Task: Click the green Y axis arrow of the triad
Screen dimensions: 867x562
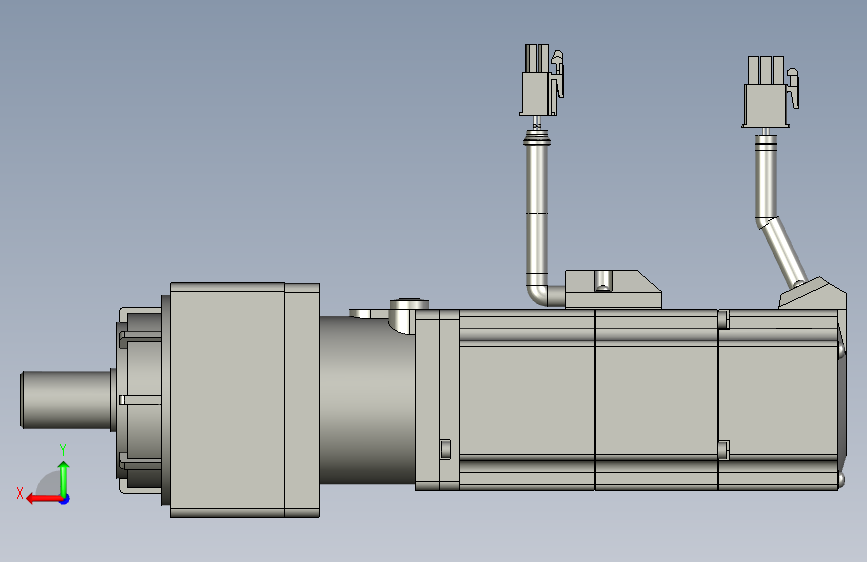Action: tap(64, 479)
